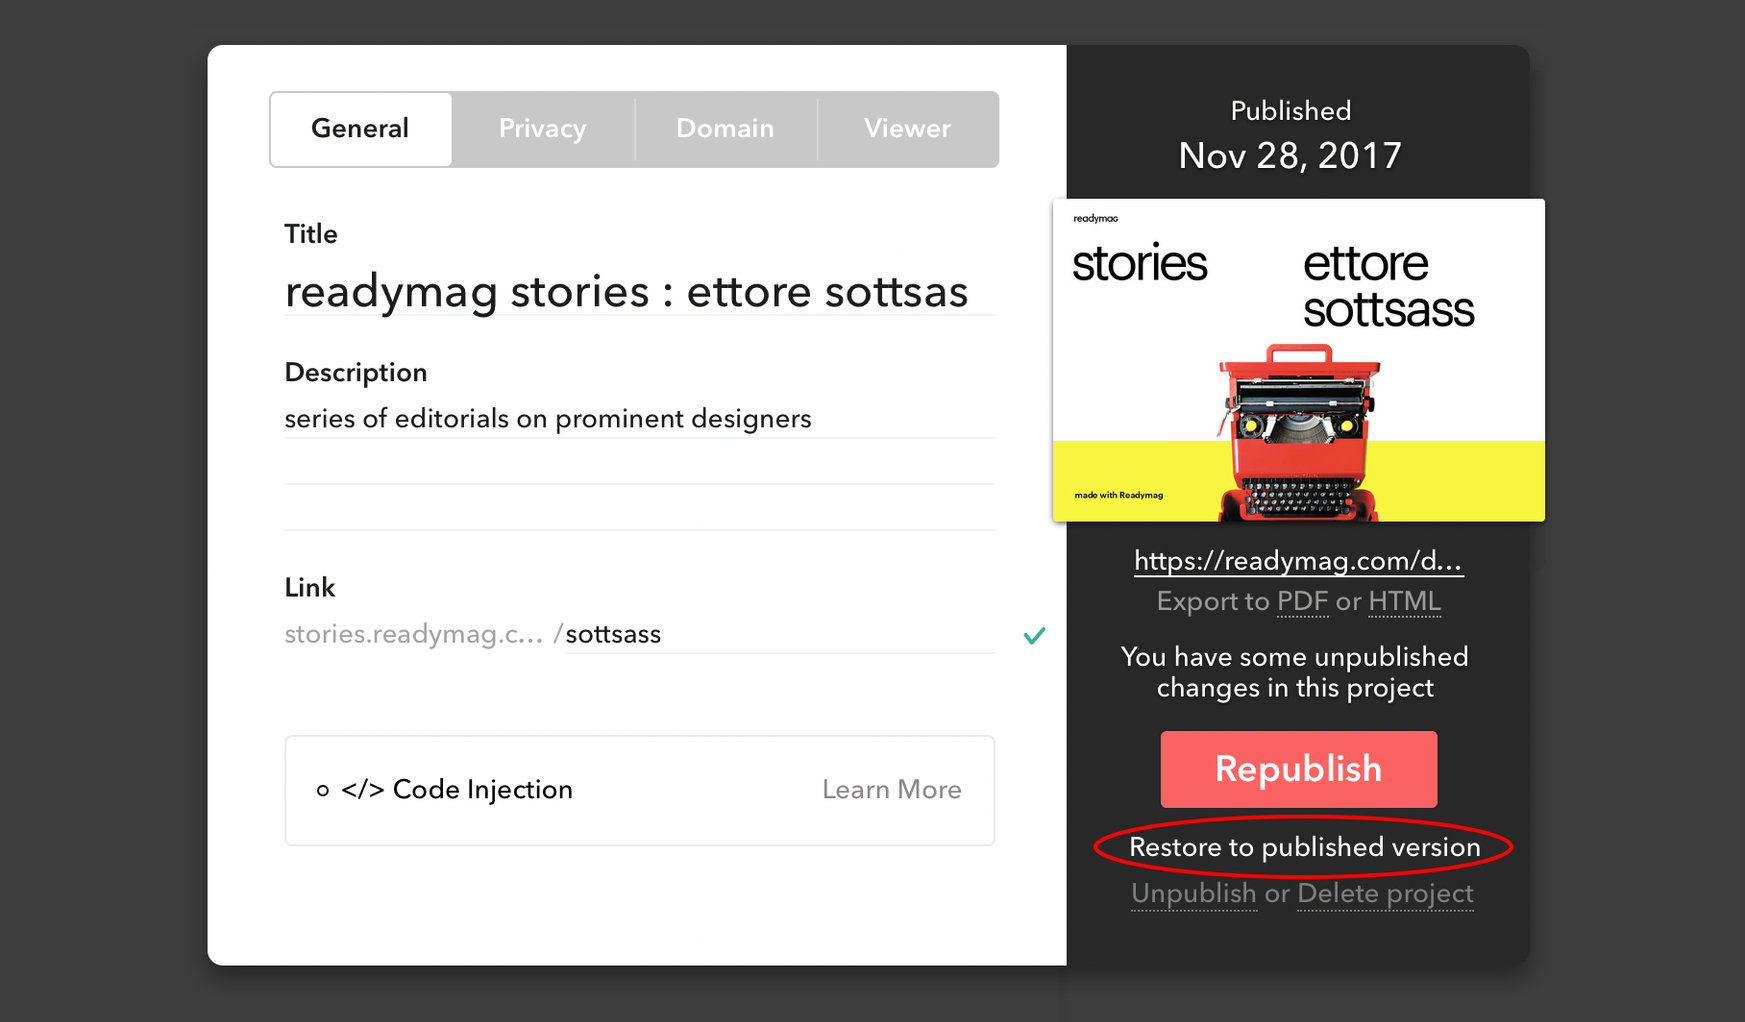This screenshot has height=1022, width=1745.
Task: Switch to the Viewer tab
Action: coord(907,129)
